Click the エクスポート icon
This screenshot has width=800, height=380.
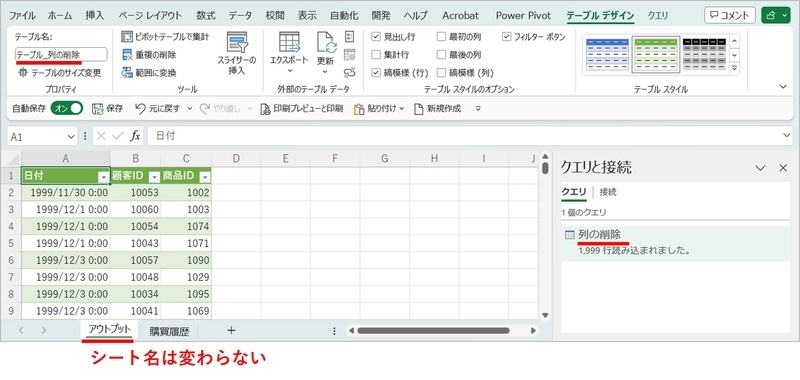[x=289, y=42]
